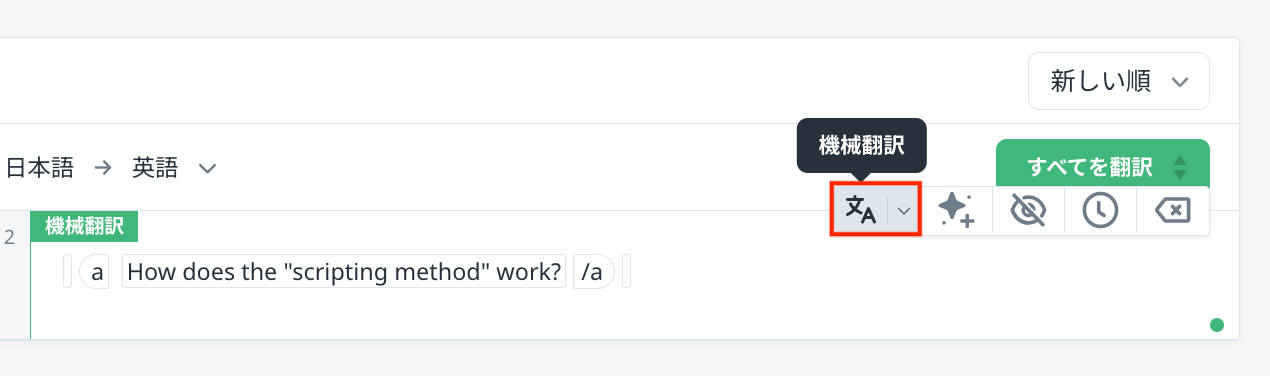Click the arrow between 日本語 and 英語

(103, 168)
